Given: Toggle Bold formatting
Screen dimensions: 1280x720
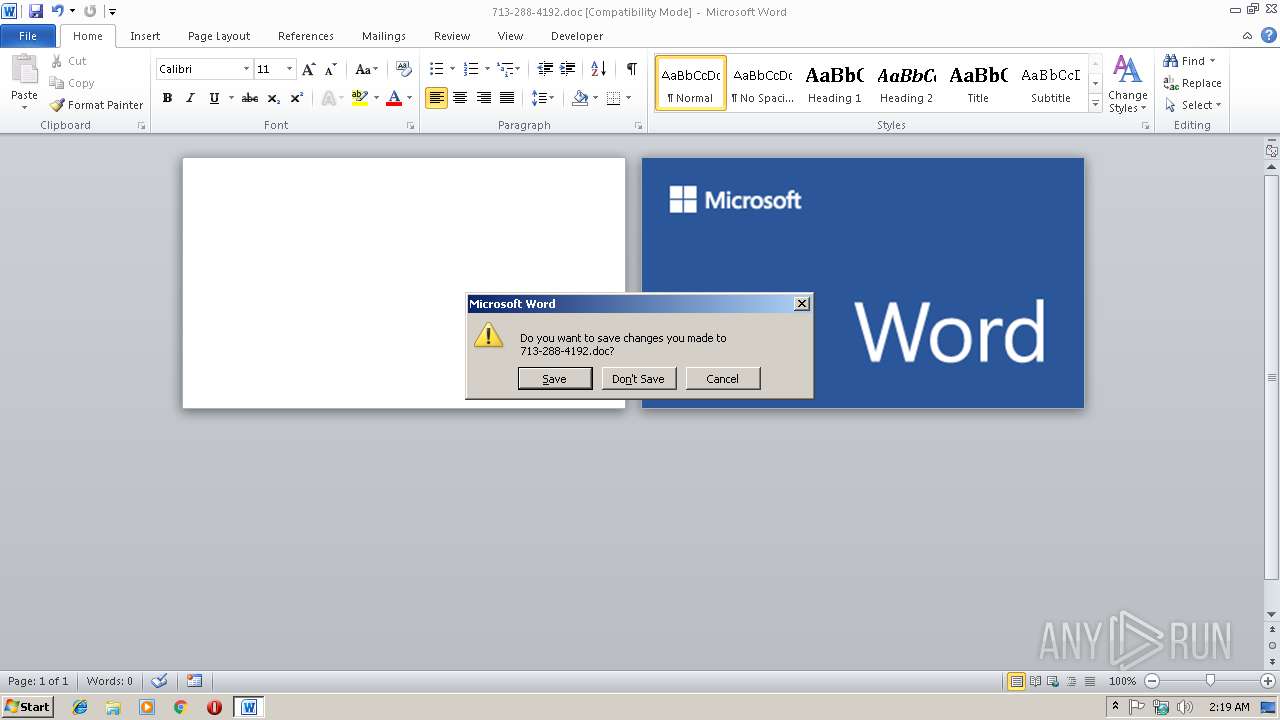Looking at the screenshot, I should click(x=167, y=98).
